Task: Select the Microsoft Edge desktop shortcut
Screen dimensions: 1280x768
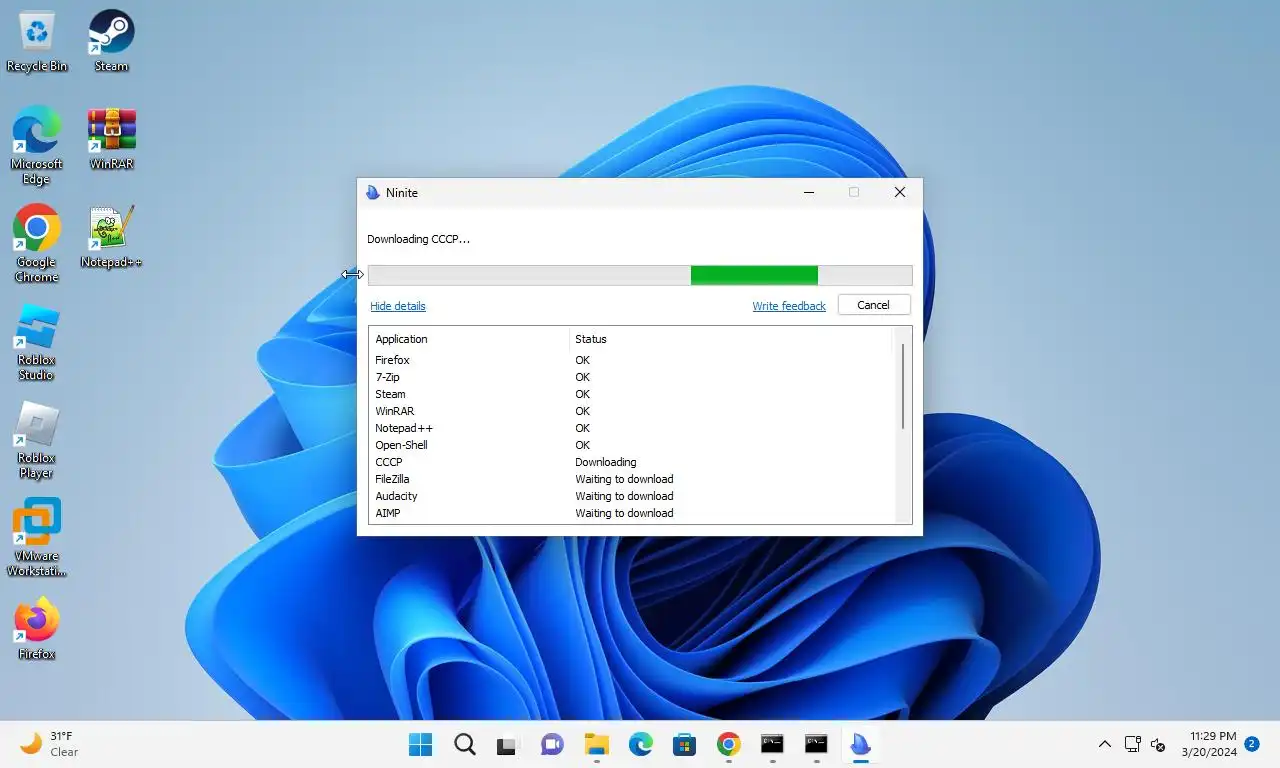Action: 37,146
